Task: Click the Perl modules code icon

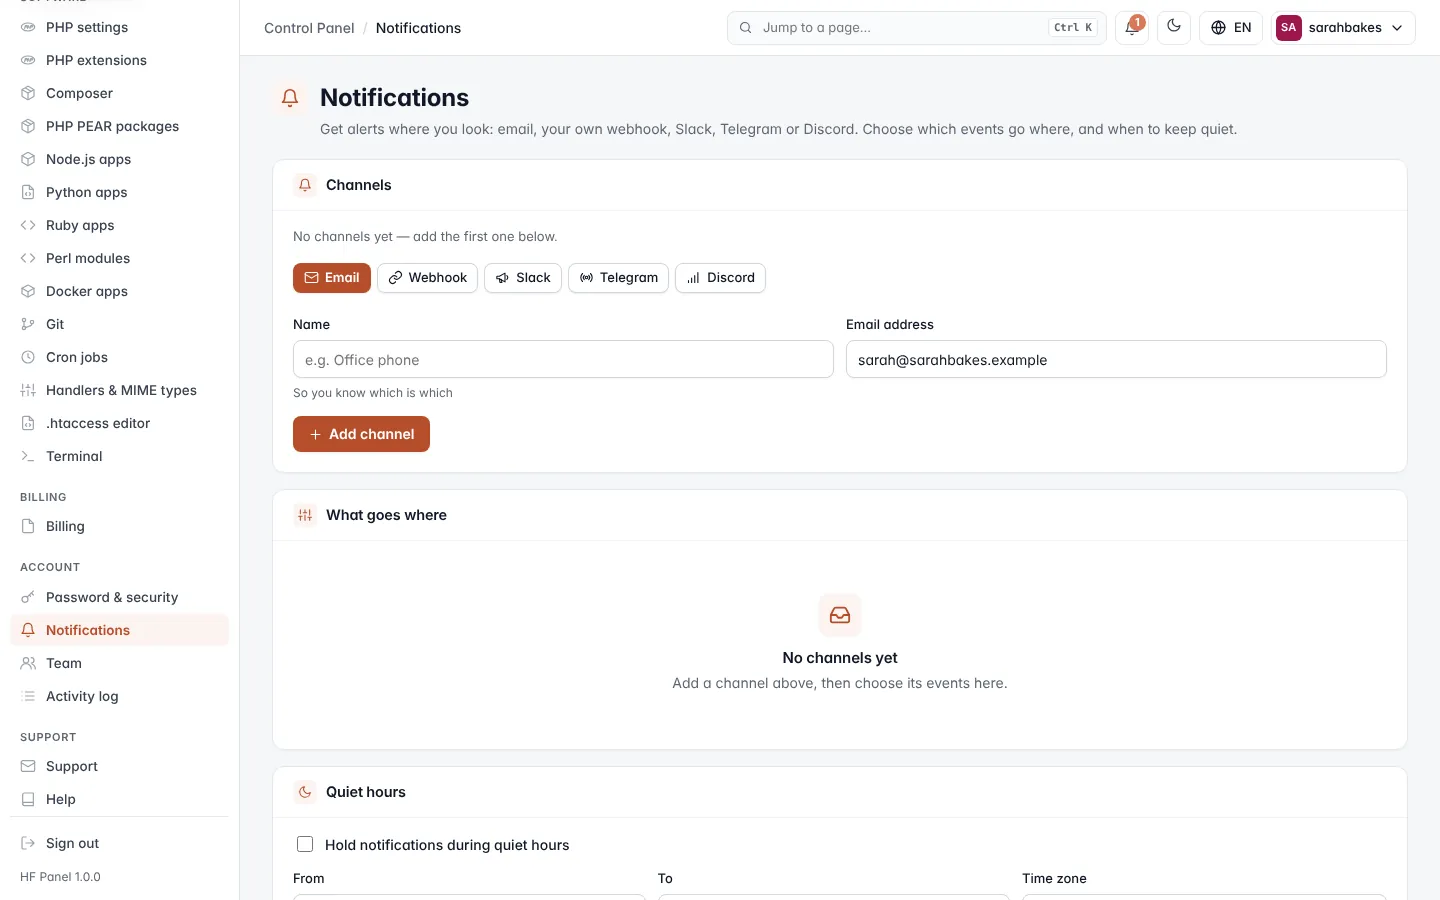Action: pos(28,258)
